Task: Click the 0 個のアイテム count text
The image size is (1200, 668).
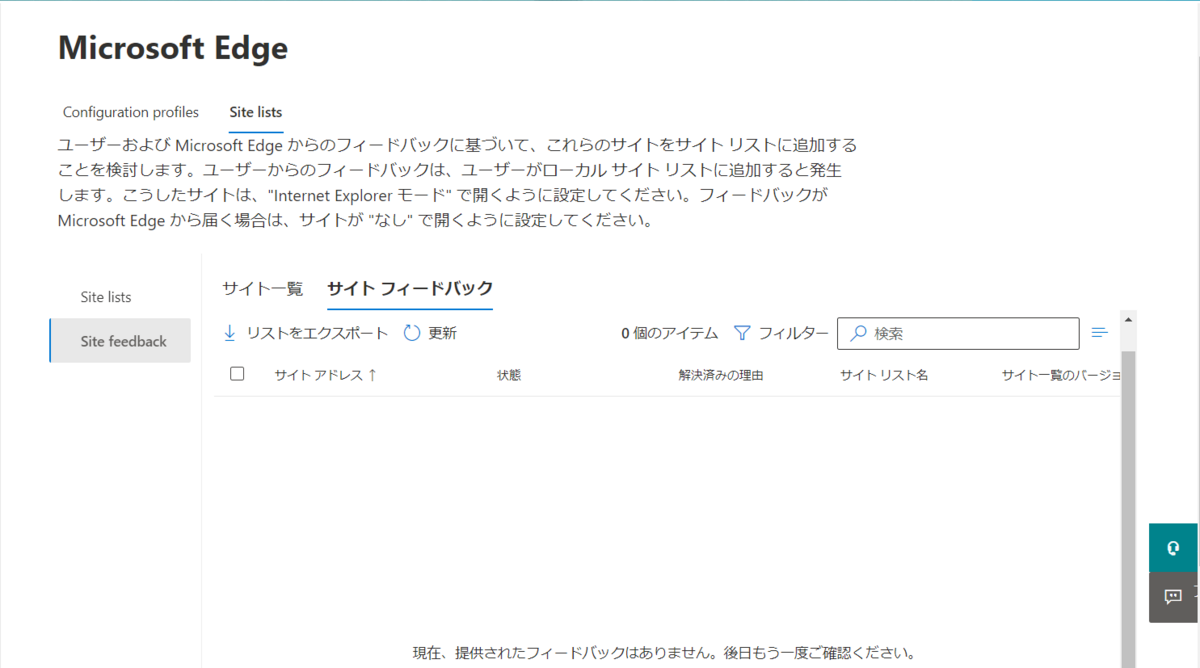Action: [669, 333]
